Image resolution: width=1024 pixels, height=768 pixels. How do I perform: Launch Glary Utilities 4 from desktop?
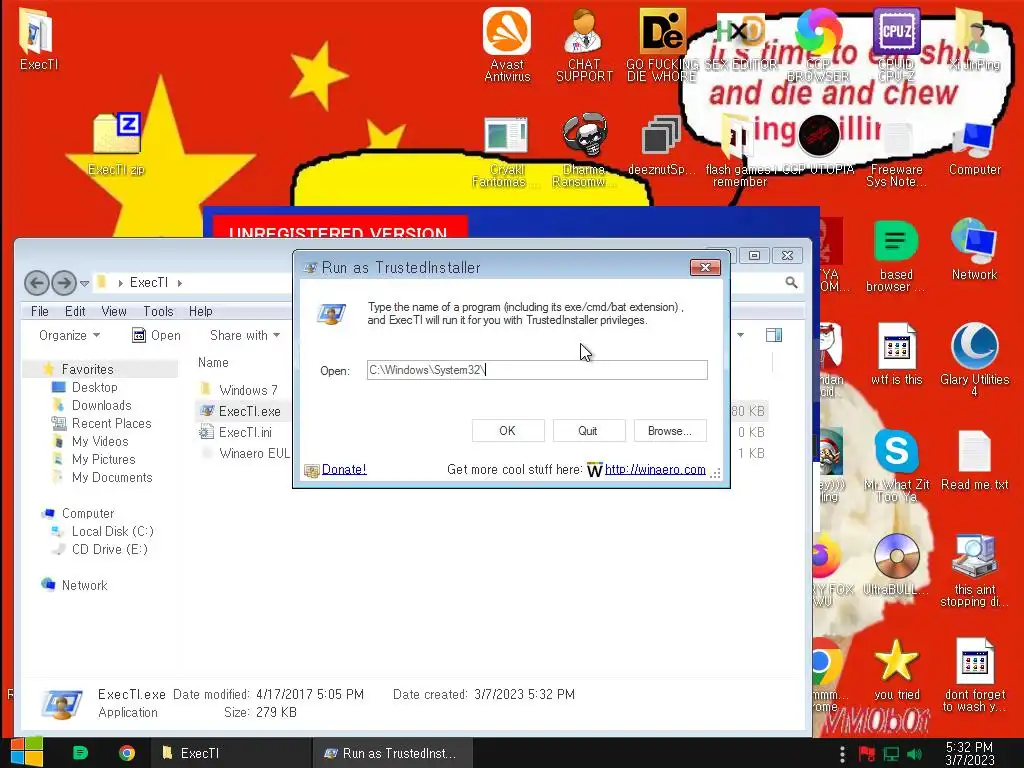tap(974, 359)
